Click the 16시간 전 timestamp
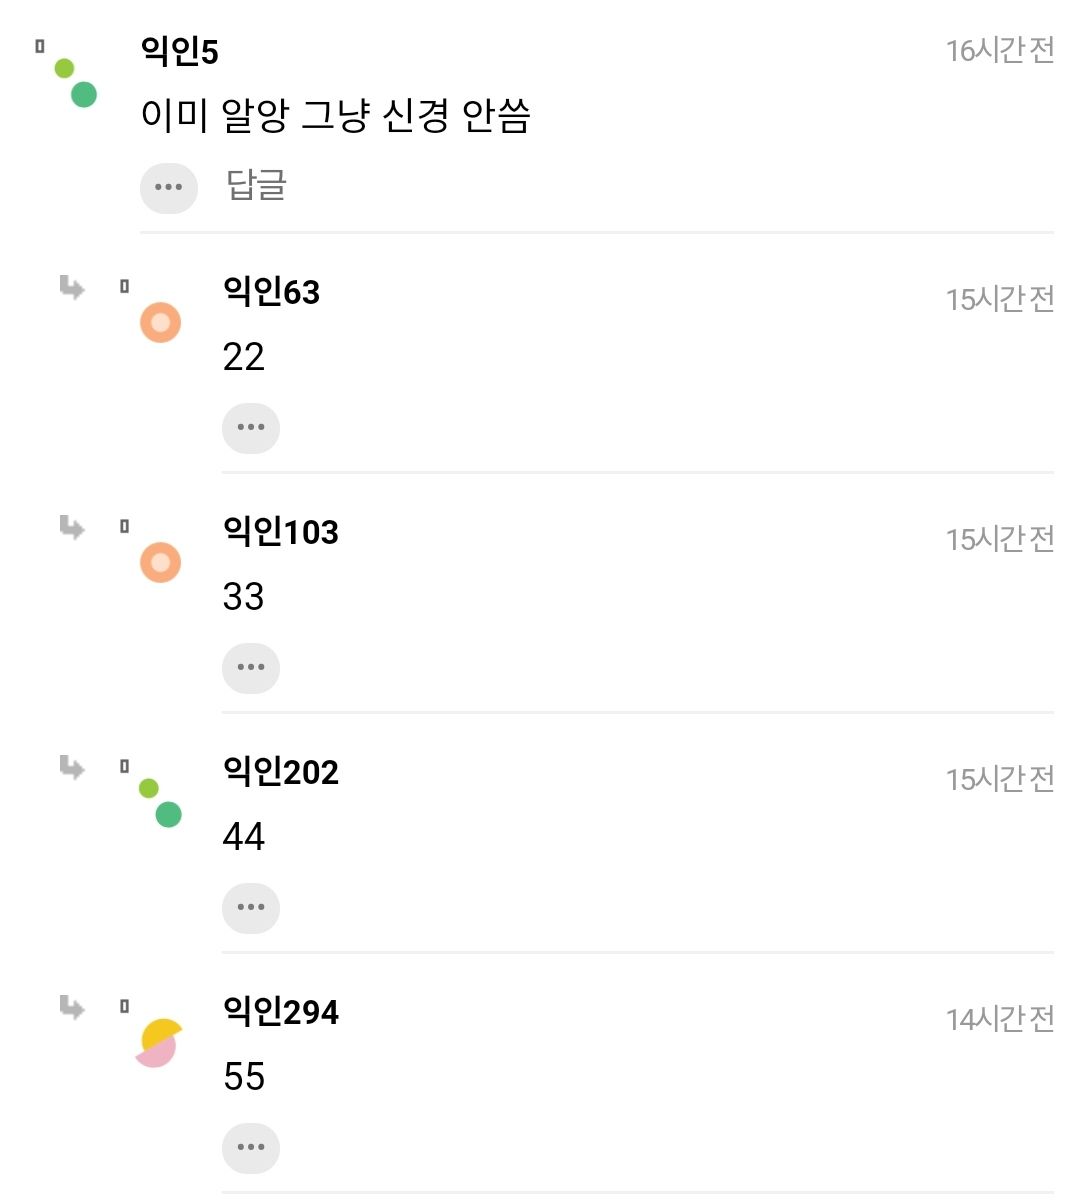The height and width of the screenshot is (1203, 1080). pos(1000,50)
